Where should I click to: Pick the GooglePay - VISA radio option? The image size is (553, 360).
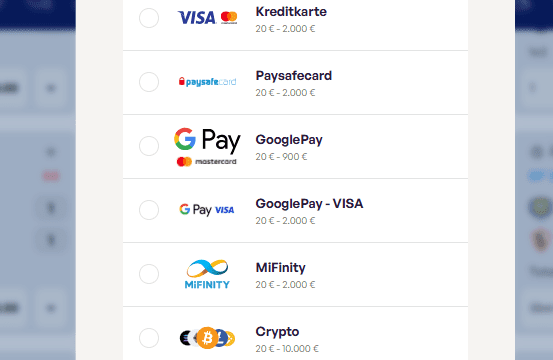coord(149,210)
